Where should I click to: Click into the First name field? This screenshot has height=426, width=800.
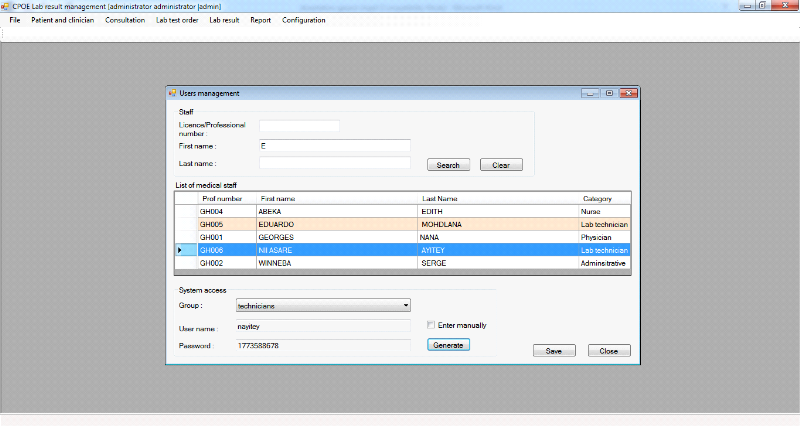click(335, 145)
